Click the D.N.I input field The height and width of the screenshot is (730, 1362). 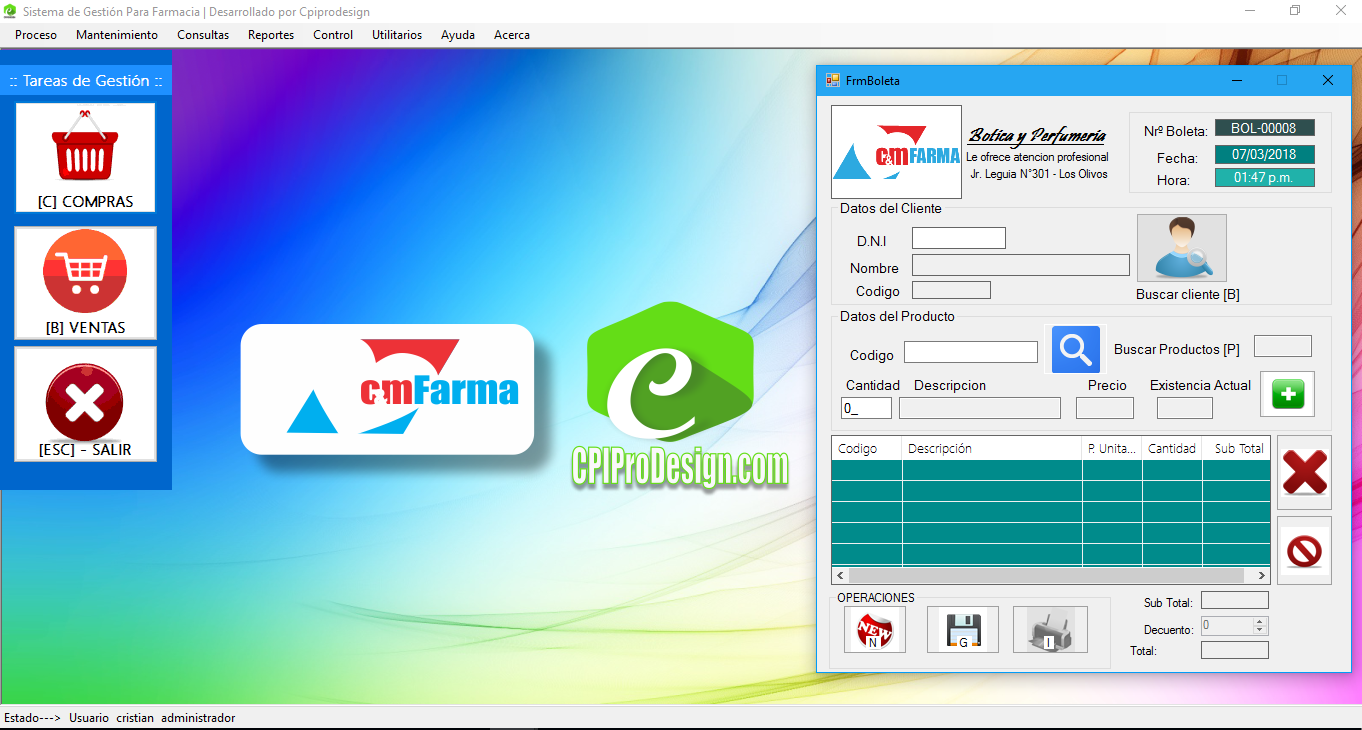coord(958,238)
